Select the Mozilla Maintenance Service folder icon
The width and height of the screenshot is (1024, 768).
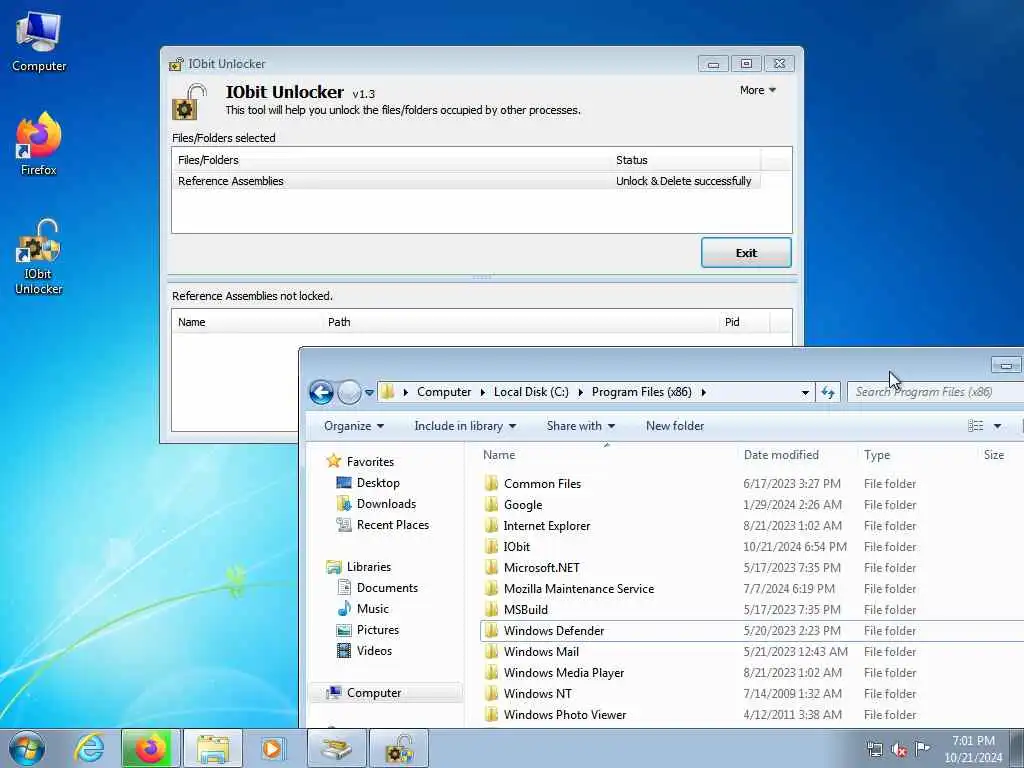(x=492, y=588)
